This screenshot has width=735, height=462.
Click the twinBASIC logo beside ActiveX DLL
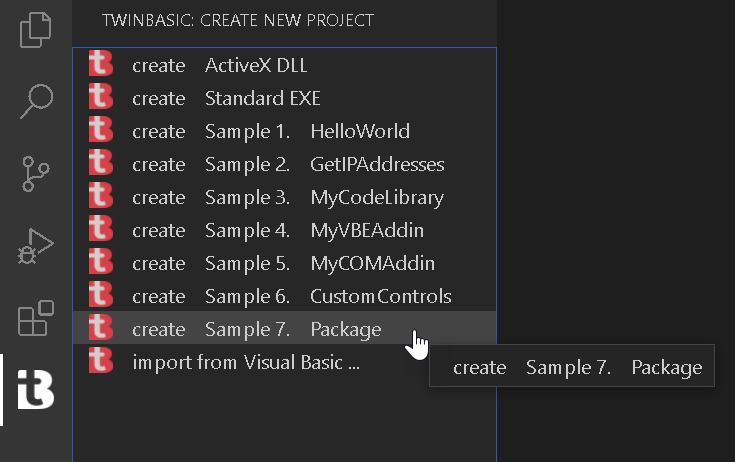tap(101, 63)
